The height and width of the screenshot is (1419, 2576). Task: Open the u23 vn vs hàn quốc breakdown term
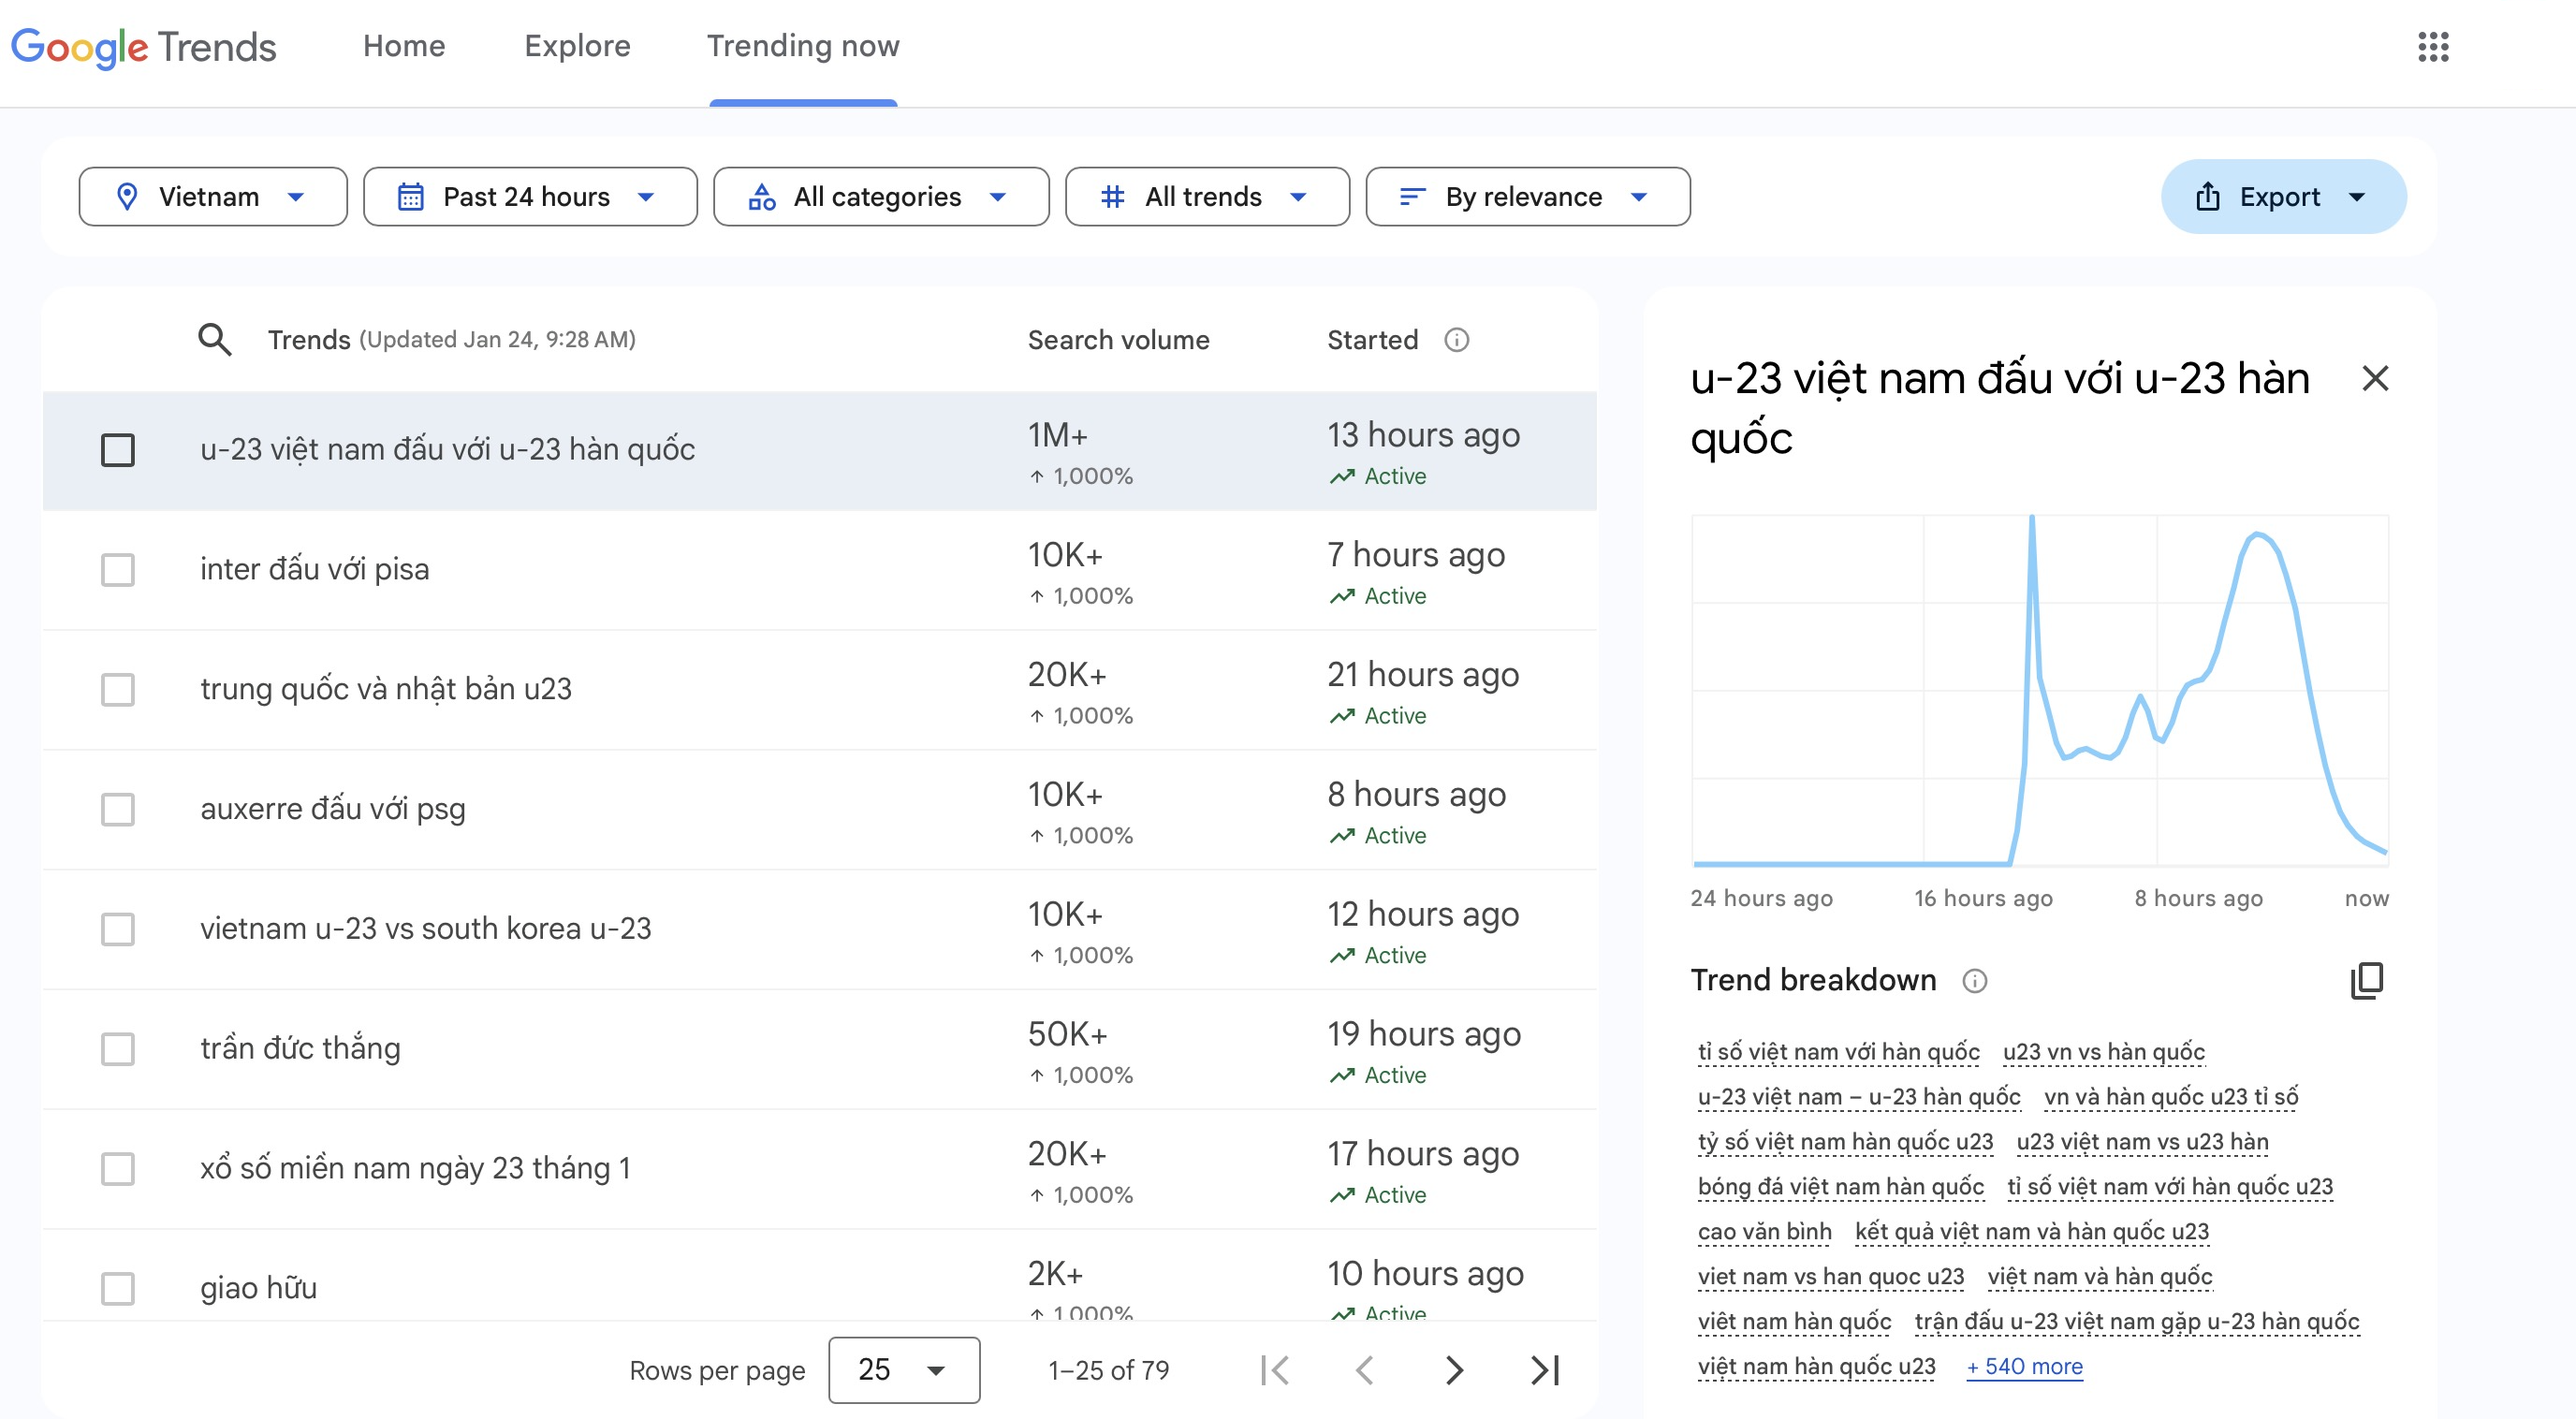coord(2103,1052)
